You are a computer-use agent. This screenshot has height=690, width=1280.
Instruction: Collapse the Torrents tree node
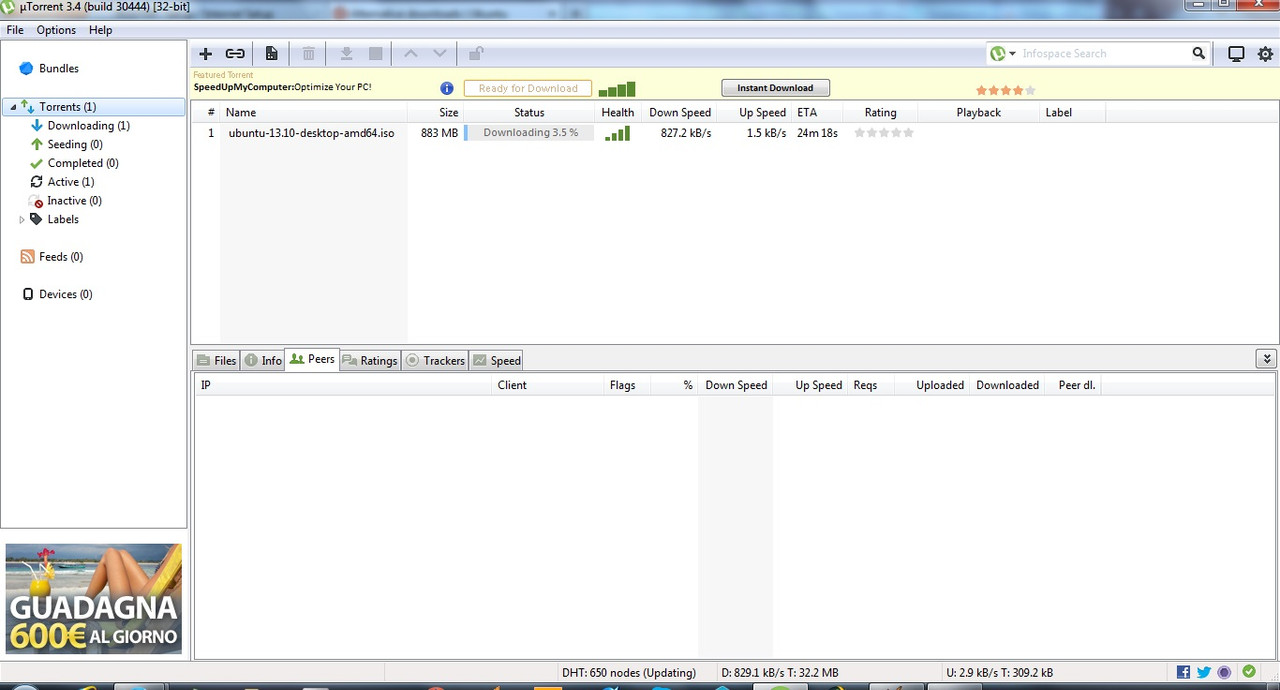click(x=13, y=107)
